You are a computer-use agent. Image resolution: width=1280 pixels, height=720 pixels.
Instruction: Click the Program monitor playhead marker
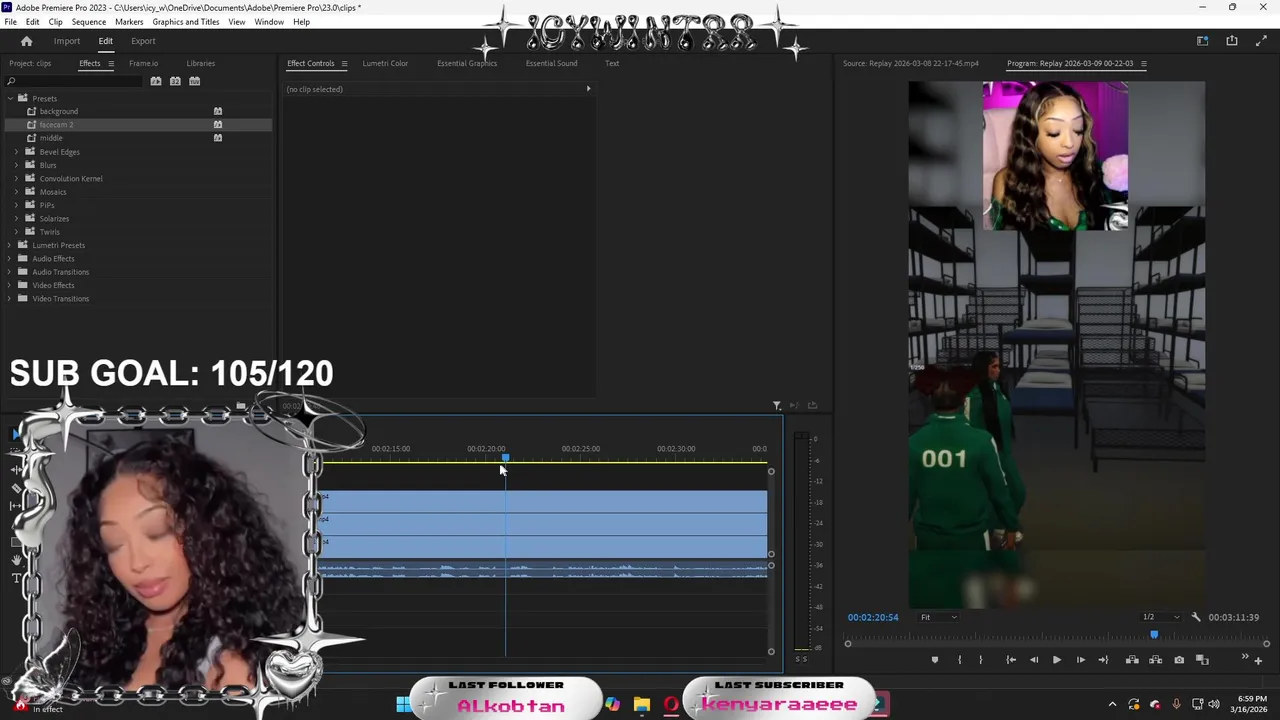pyautogui.click(x=1154, y=634)
